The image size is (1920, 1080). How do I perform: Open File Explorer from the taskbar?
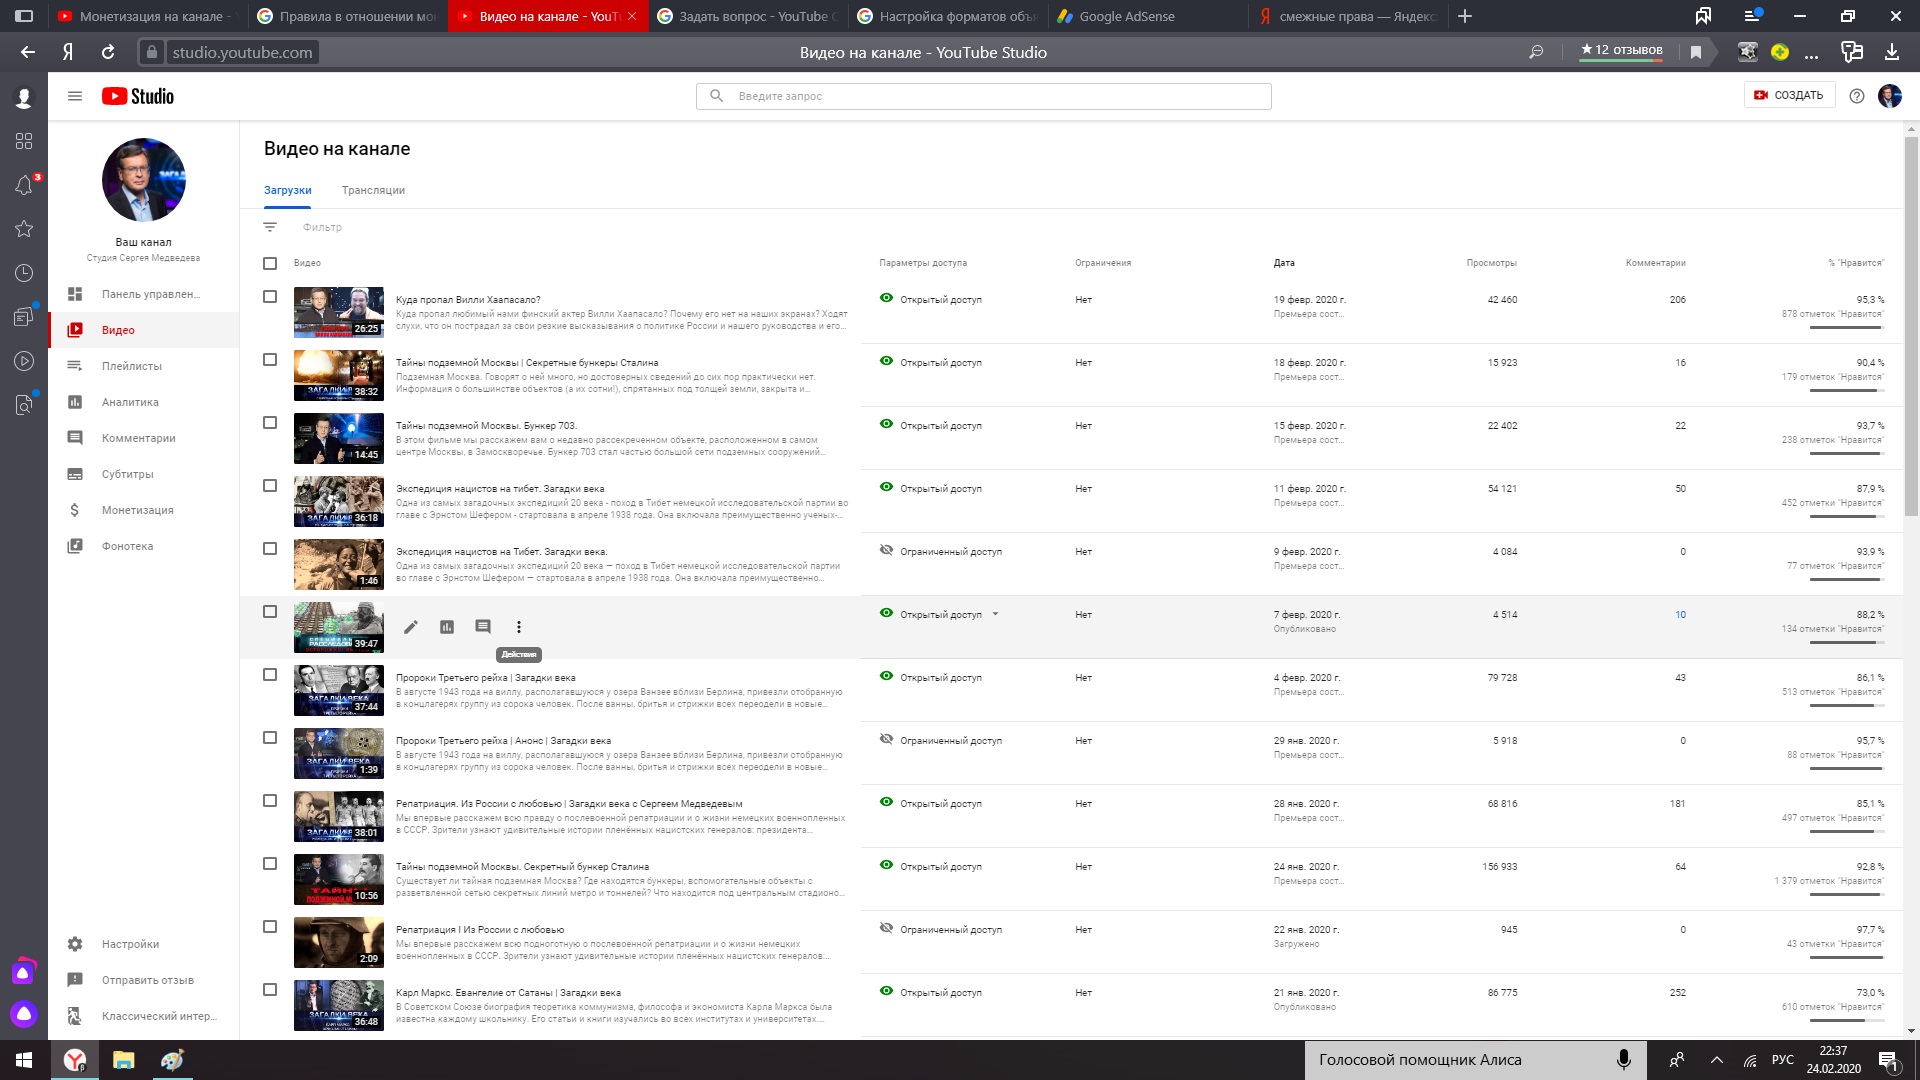pos(124,1060)
